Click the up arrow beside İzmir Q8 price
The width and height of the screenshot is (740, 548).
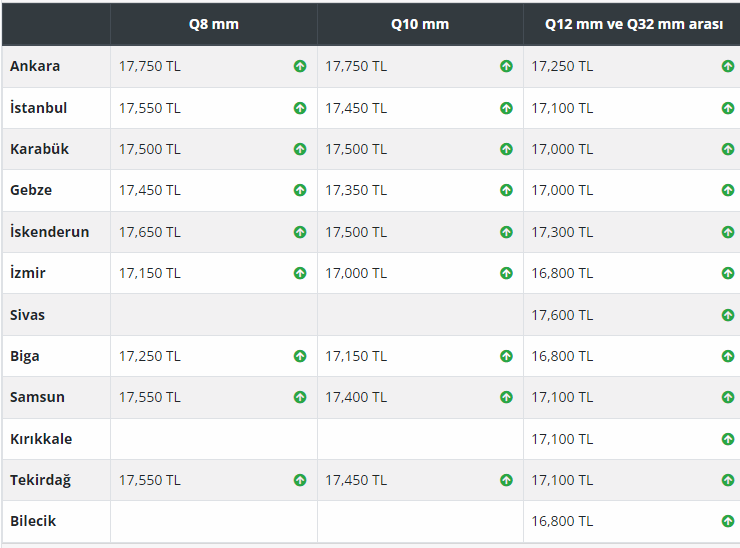[300, 273]
